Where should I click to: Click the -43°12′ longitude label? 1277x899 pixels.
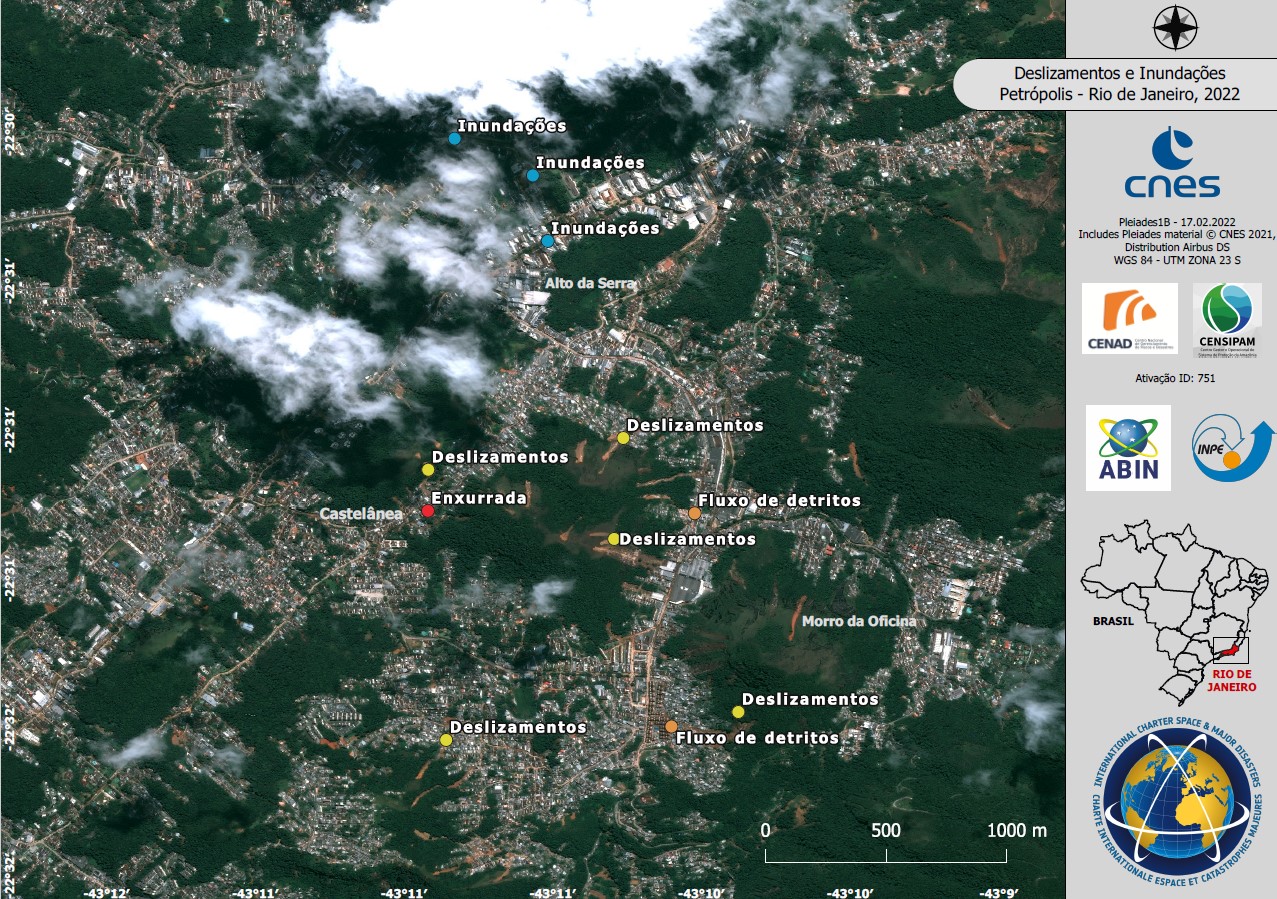coord(105,893)
